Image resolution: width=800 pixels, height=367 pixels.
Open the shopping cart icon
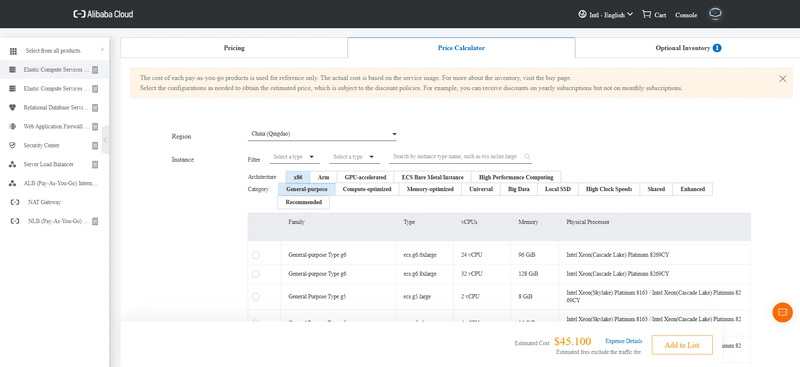point(646,14)
